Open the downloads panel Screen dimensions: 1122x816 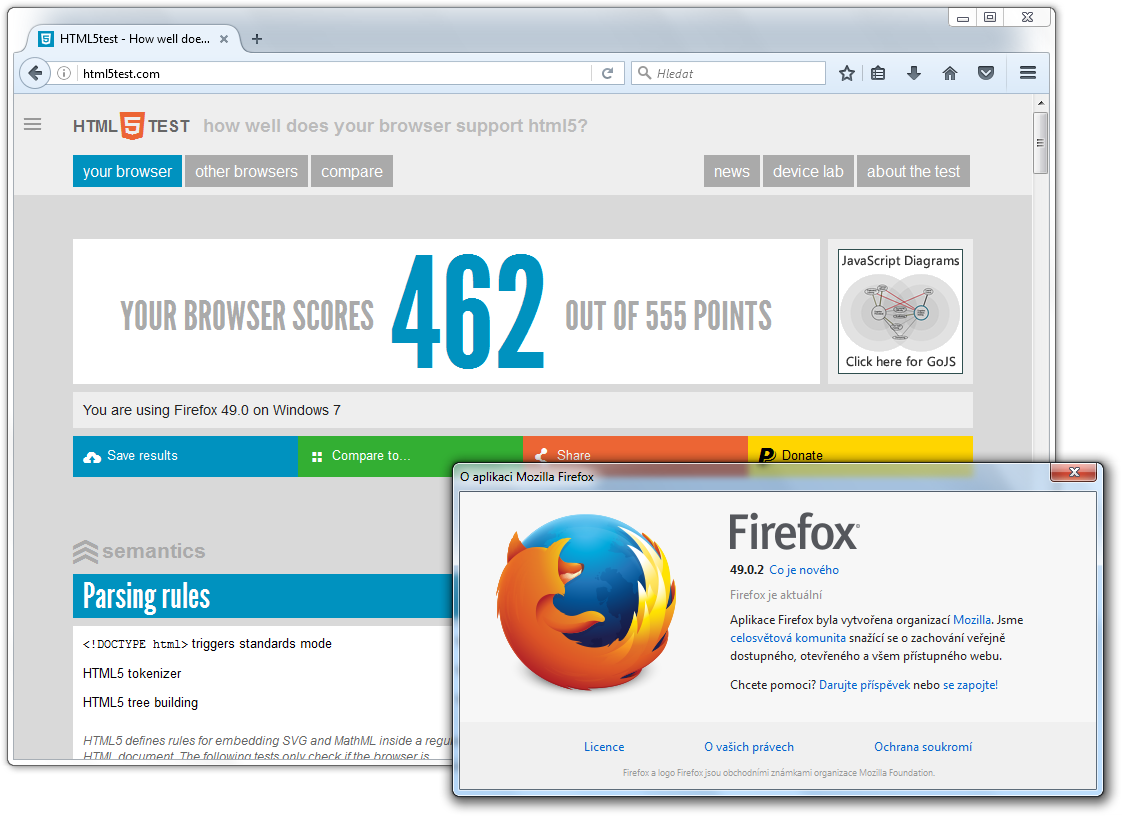[914, 73]
